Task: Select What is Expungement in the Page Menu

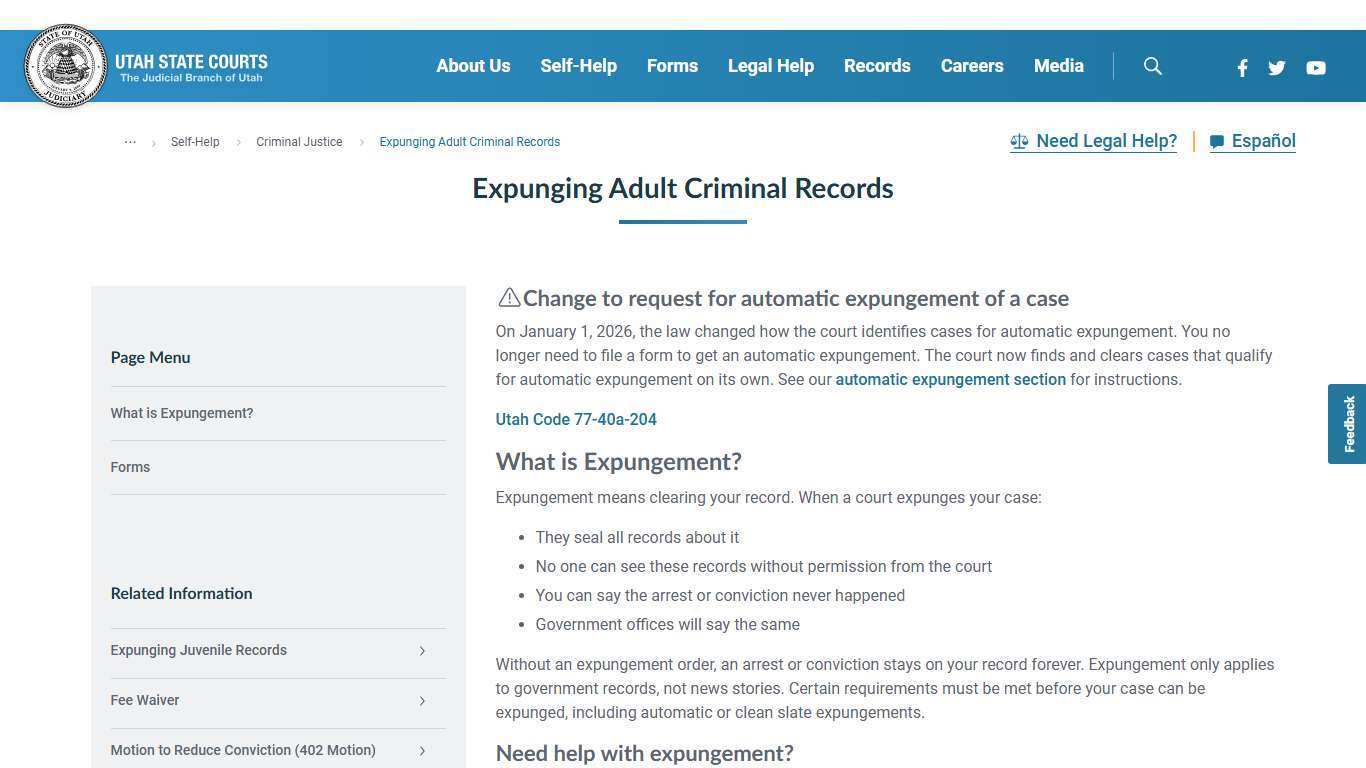Action: [182, 413]
